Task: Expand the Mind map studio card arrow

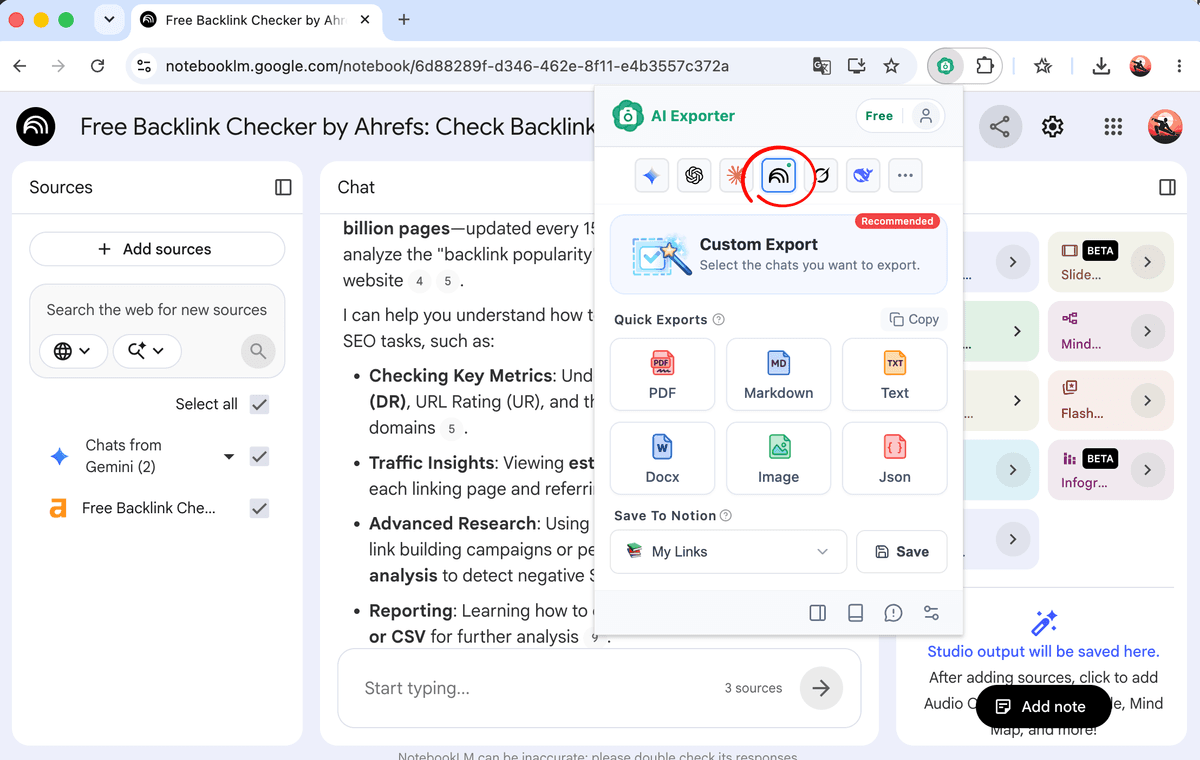Action: click(1147, 331)
